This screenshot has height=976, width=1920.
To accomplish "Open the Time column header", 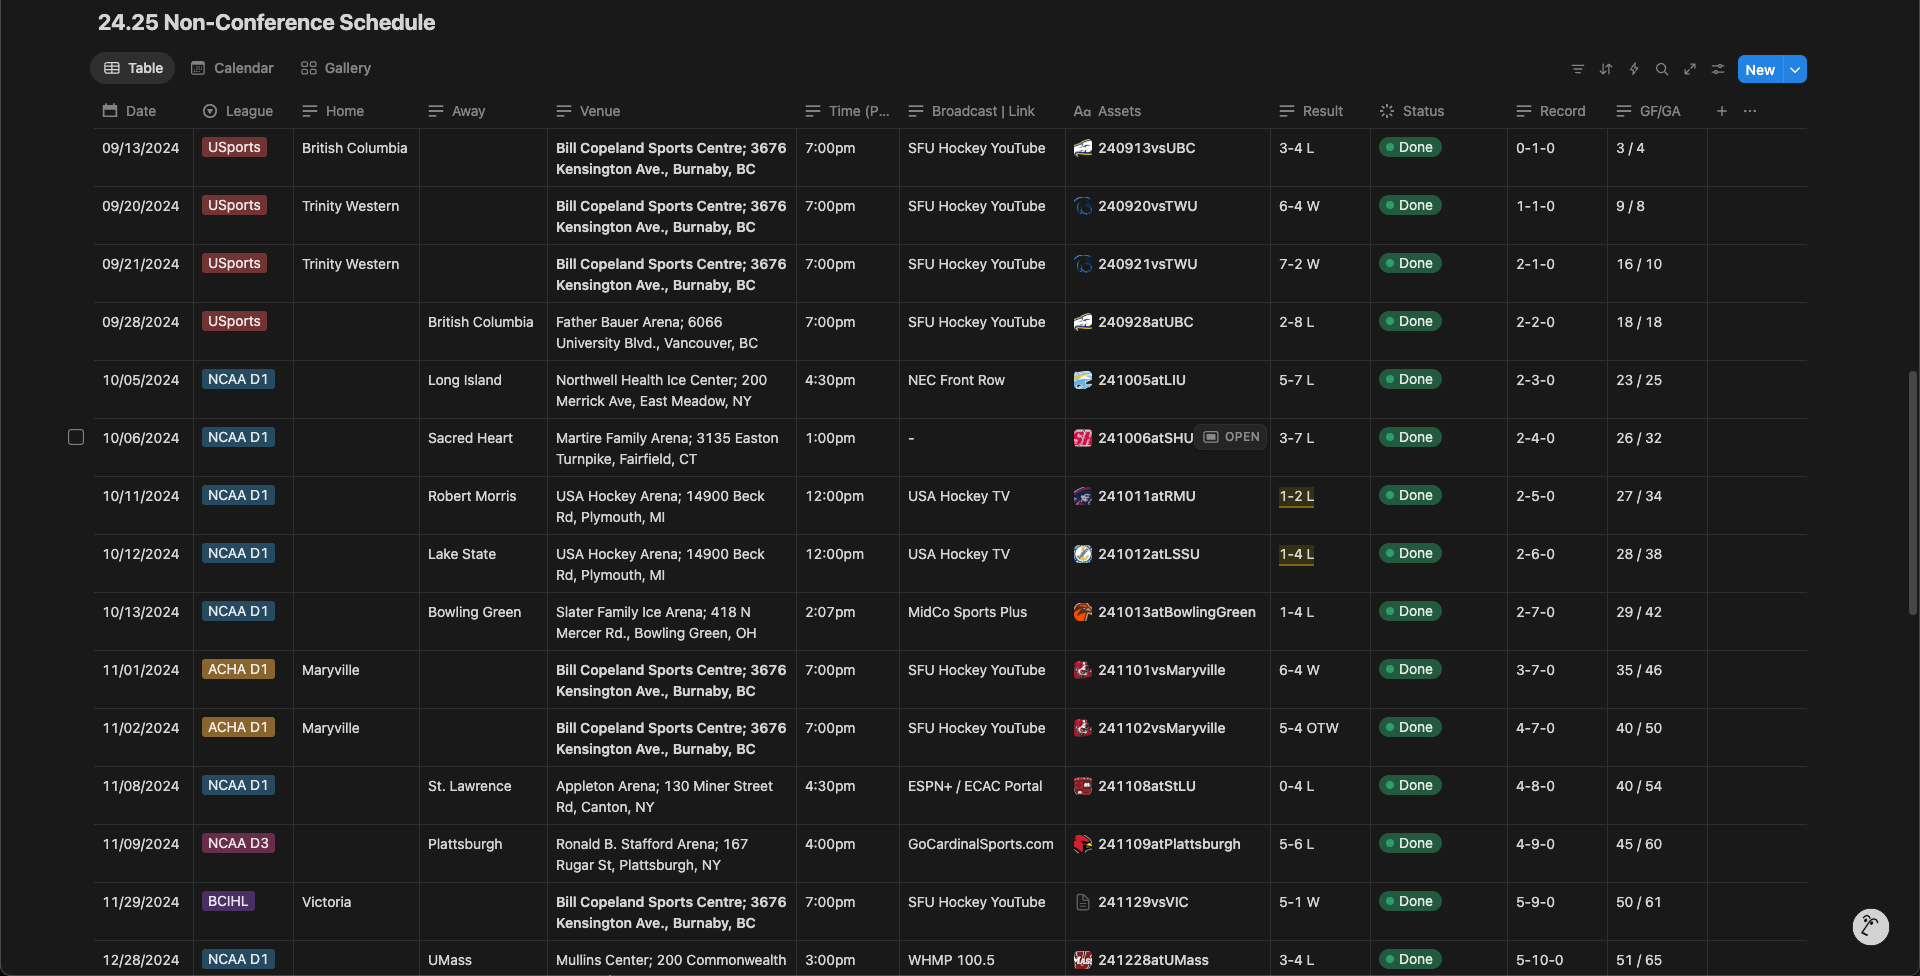I will pyautogui.click(x=847, y=111).
